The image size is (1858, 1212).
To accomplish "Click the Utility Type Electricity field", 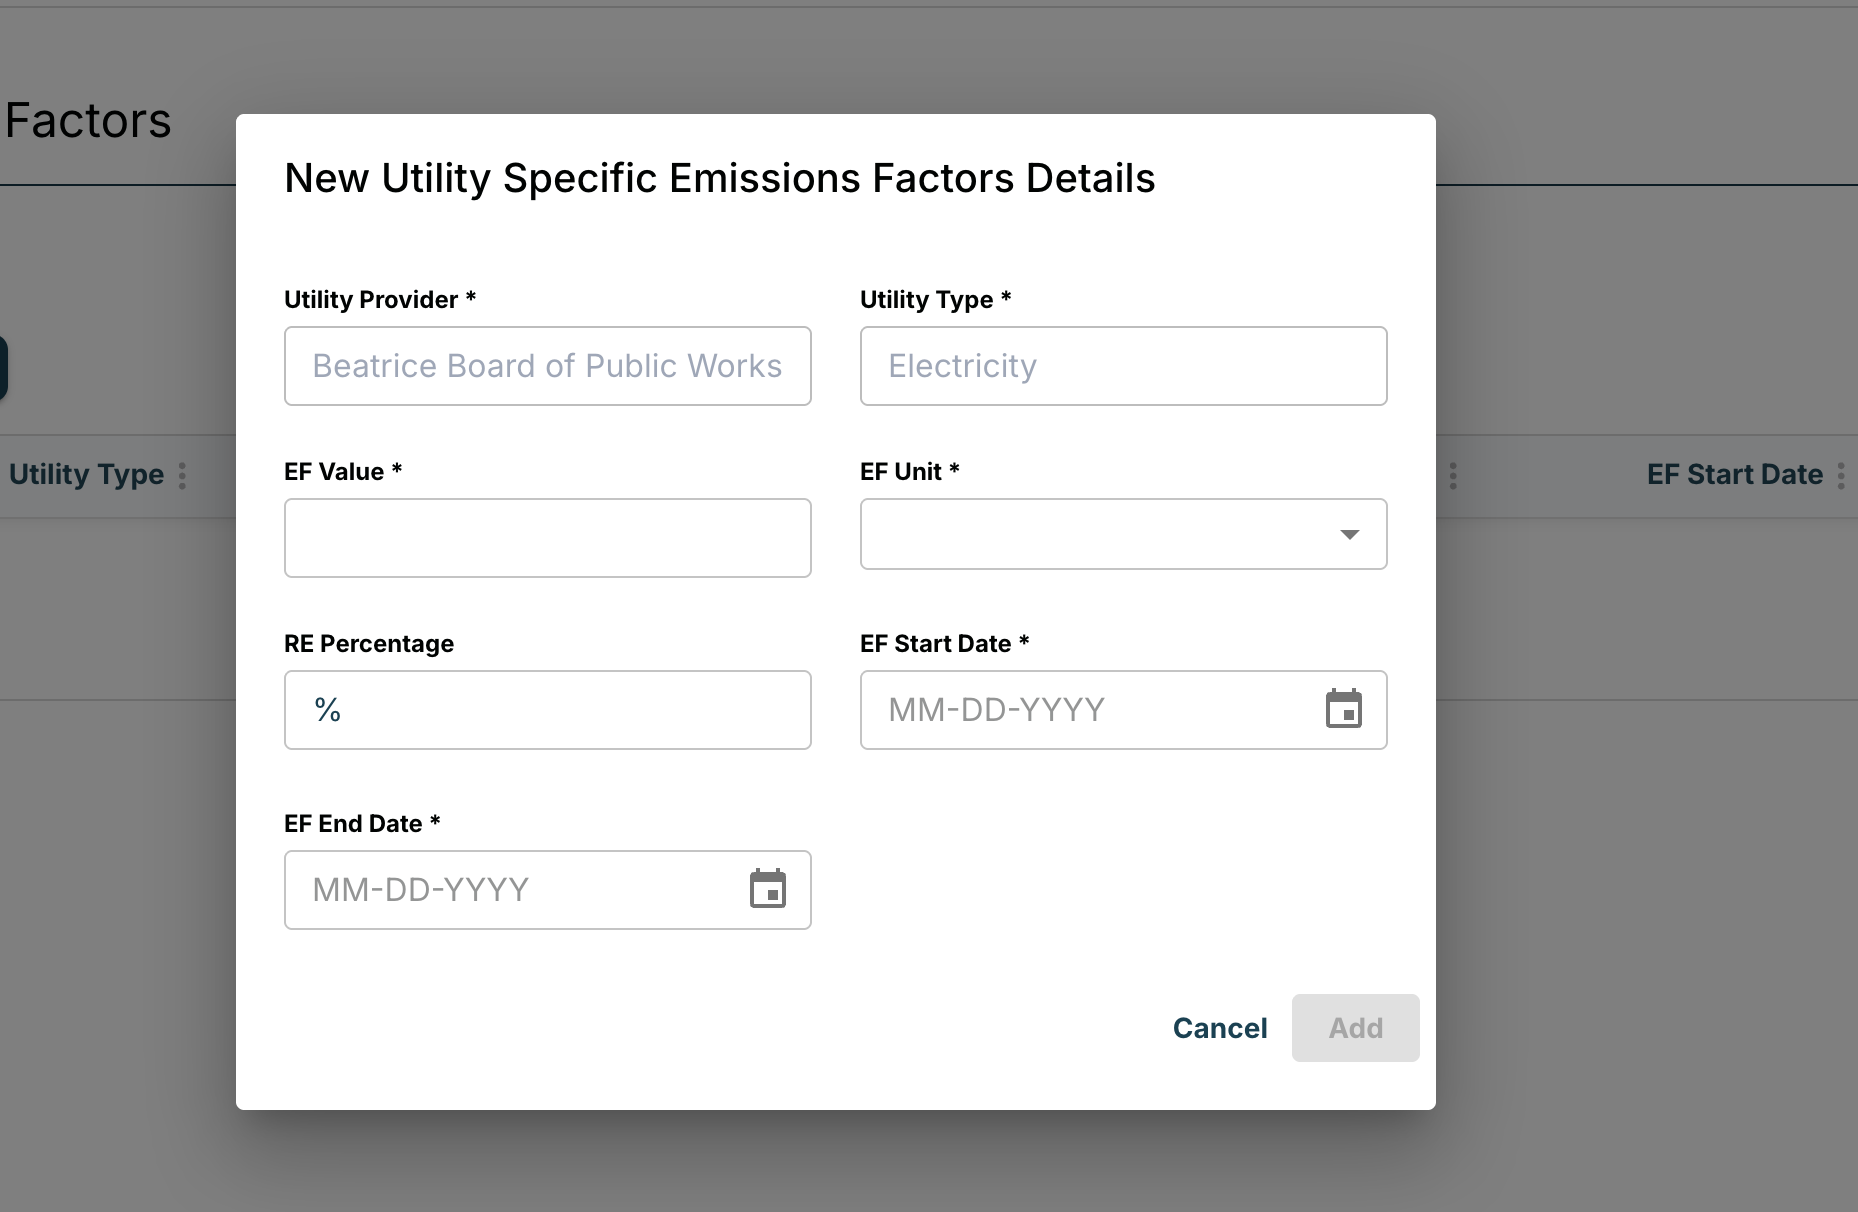I will coord(1122,366).
